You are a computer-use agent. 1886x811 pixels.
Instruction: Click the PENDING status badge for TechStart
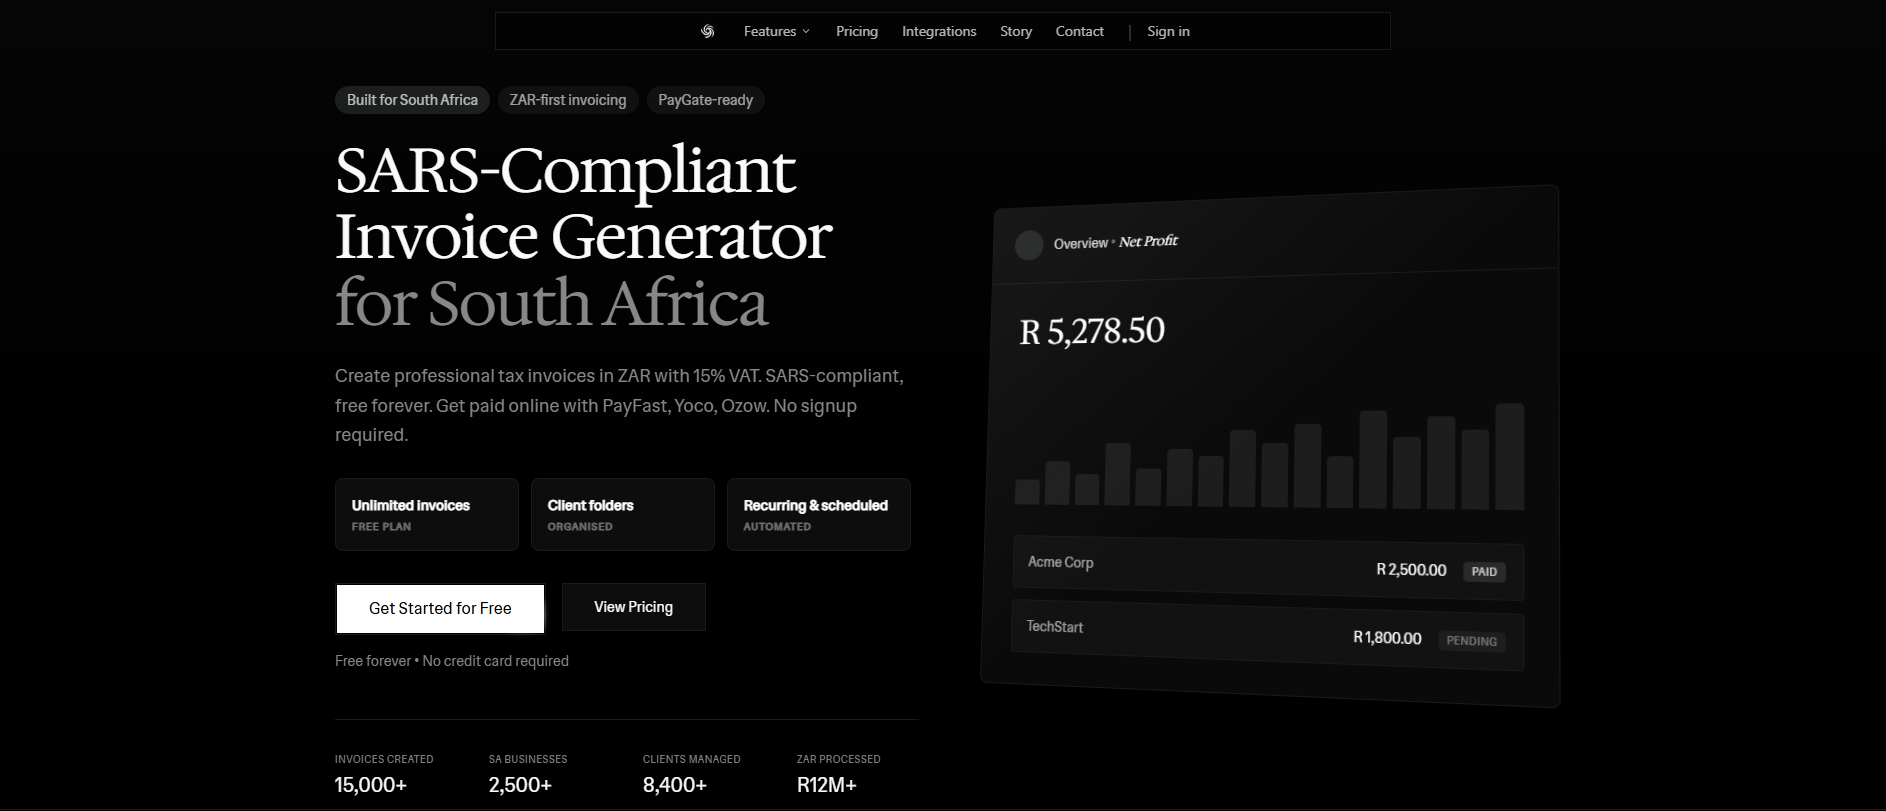(x=1471, y=641)
